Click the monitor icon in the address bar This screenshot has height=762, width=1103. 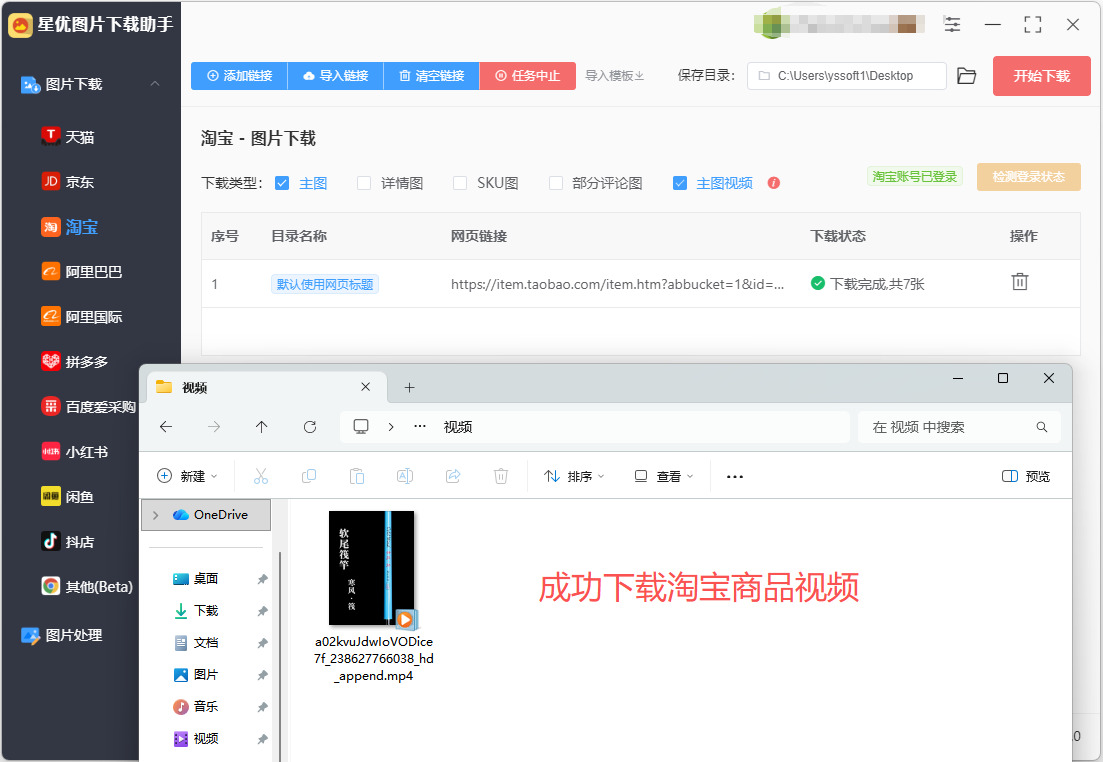click(x=361, y=426)
